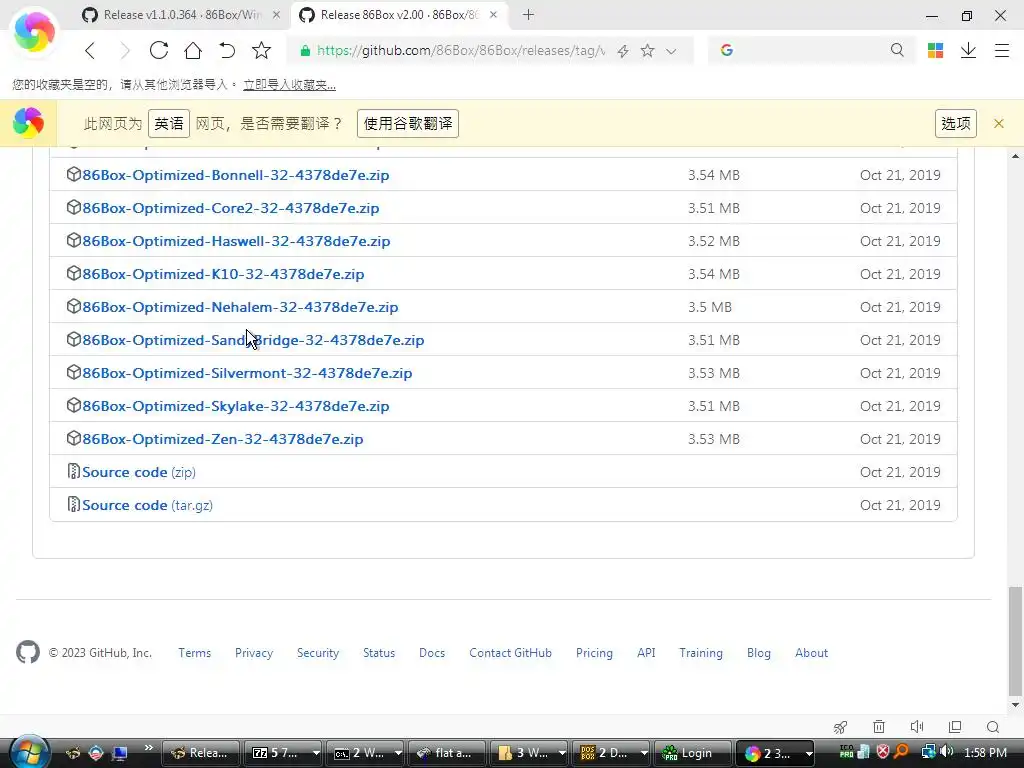Download Source code (tar.gz)

(147, 505)
